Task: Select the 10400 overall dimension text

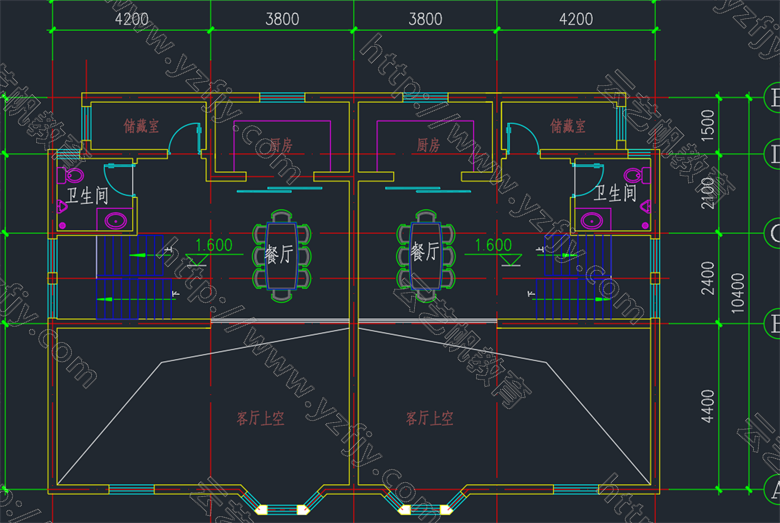Action: point(738,294)
